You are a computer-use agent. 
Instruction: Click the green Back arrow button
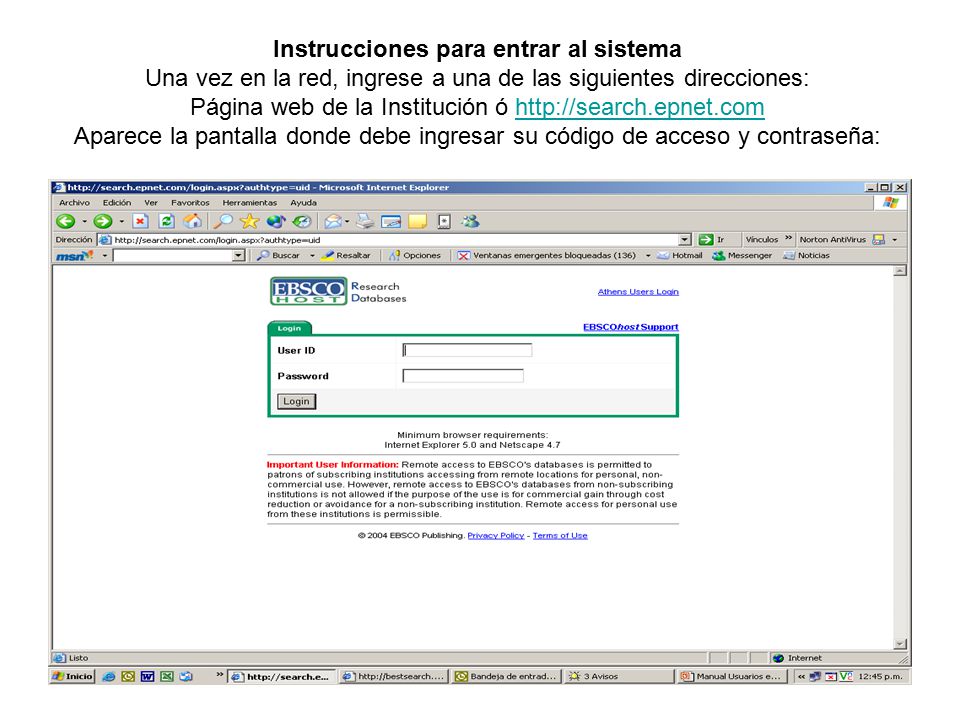point(66,221)
